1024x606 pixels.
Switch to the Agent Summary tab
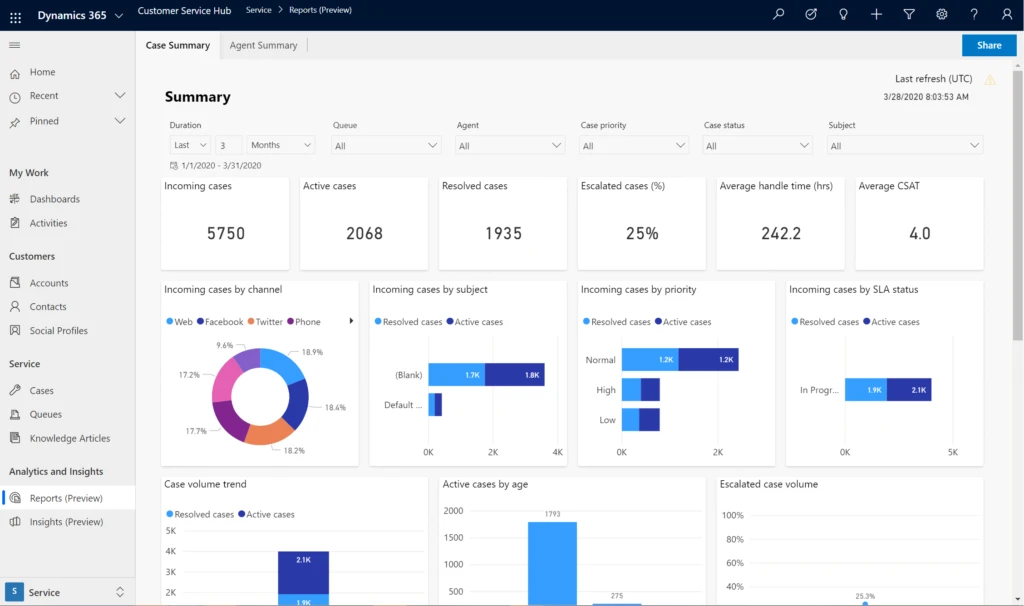(265, 45)
